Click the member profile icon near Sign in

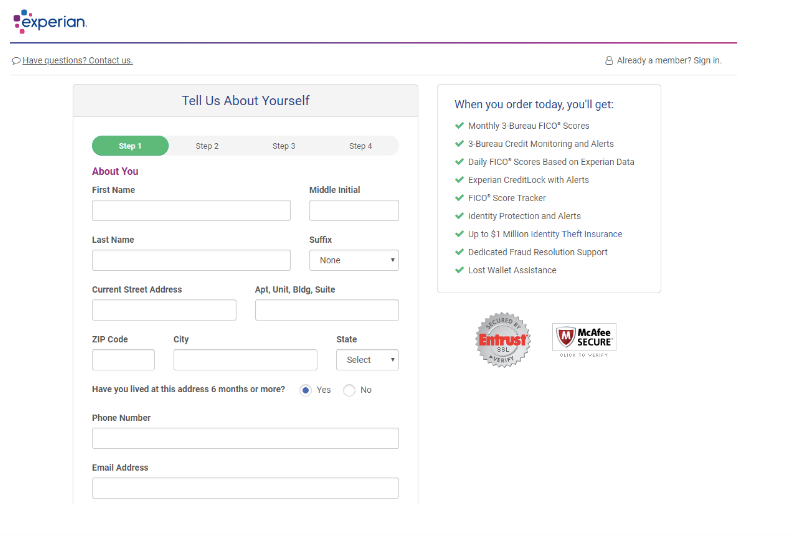pos(609,60)
